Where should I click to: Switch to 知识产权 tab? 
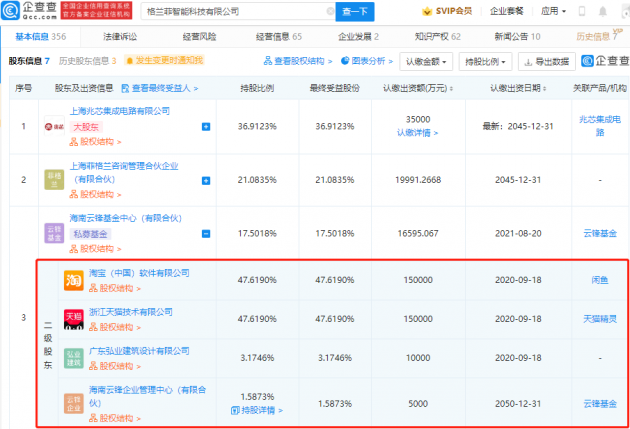(x=438, y=37)
